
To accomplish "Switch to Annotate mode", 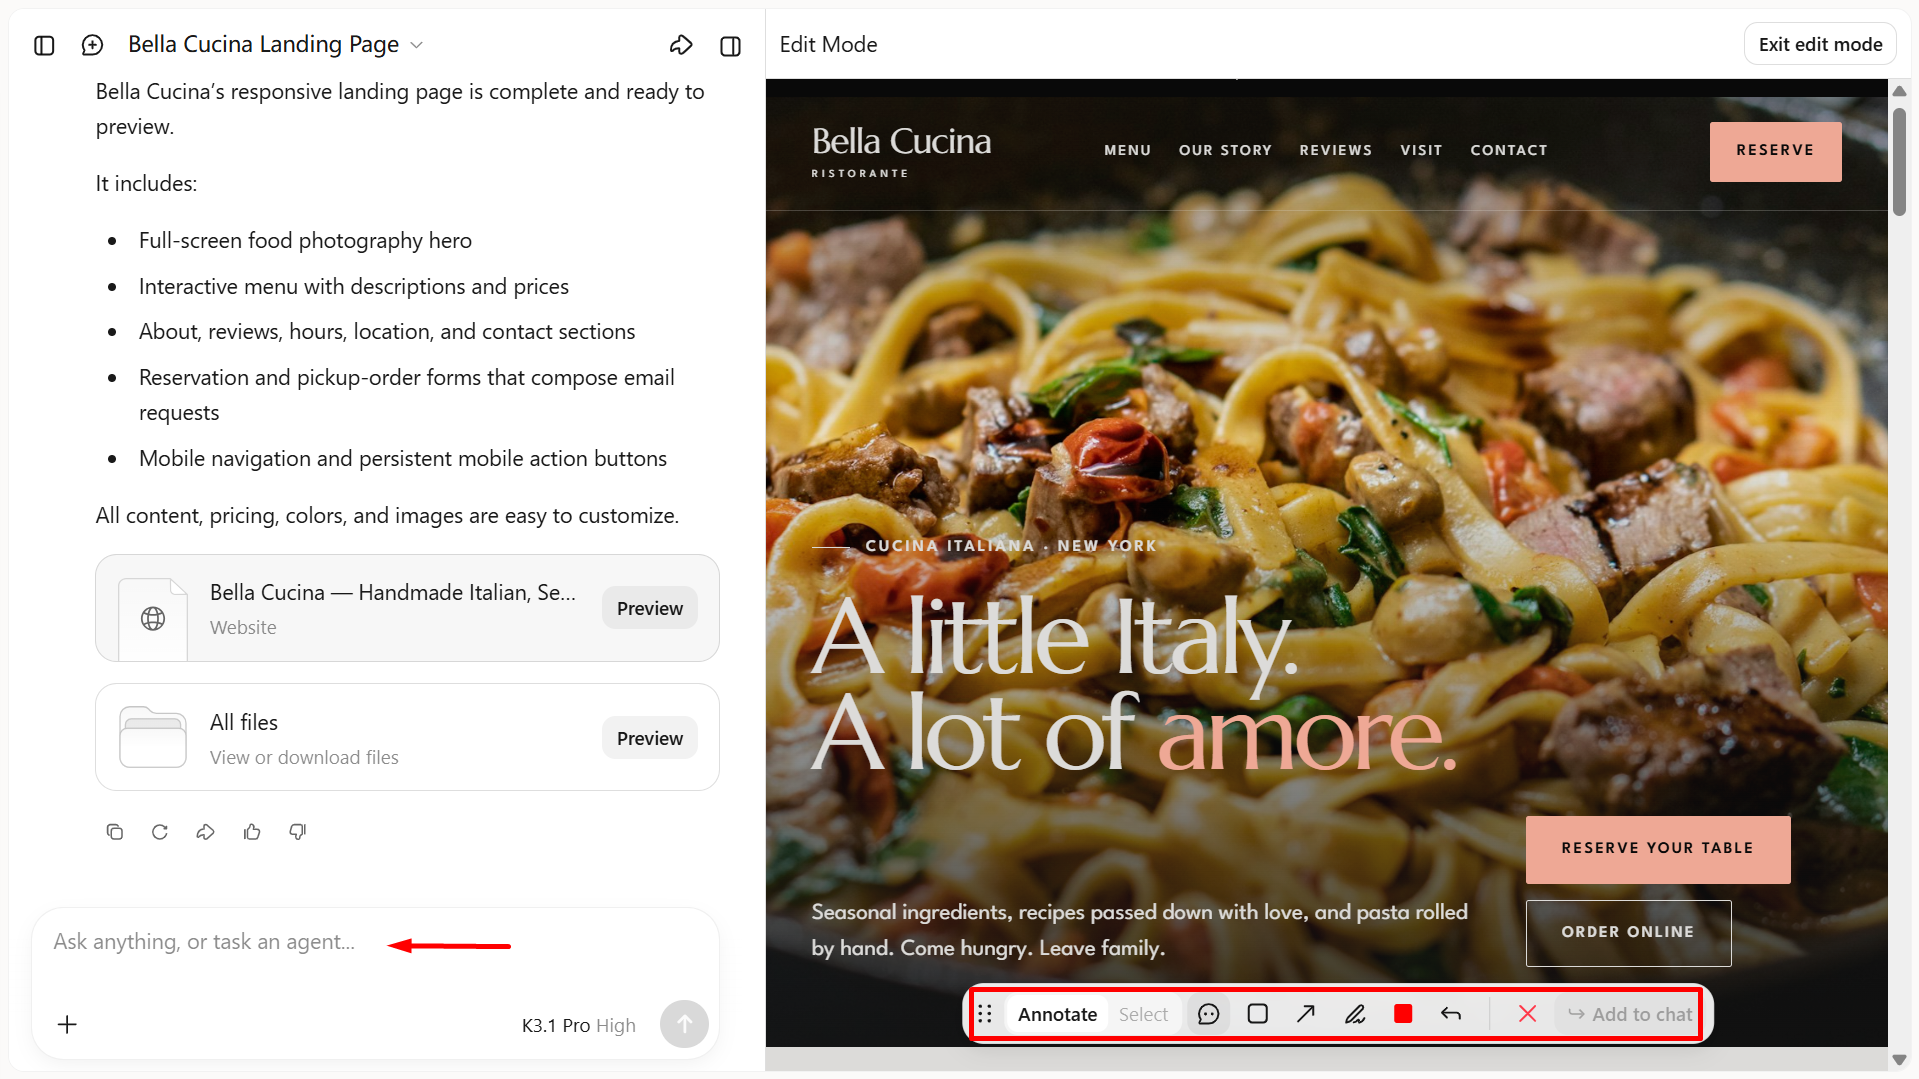I will tap(1057, 1014).
